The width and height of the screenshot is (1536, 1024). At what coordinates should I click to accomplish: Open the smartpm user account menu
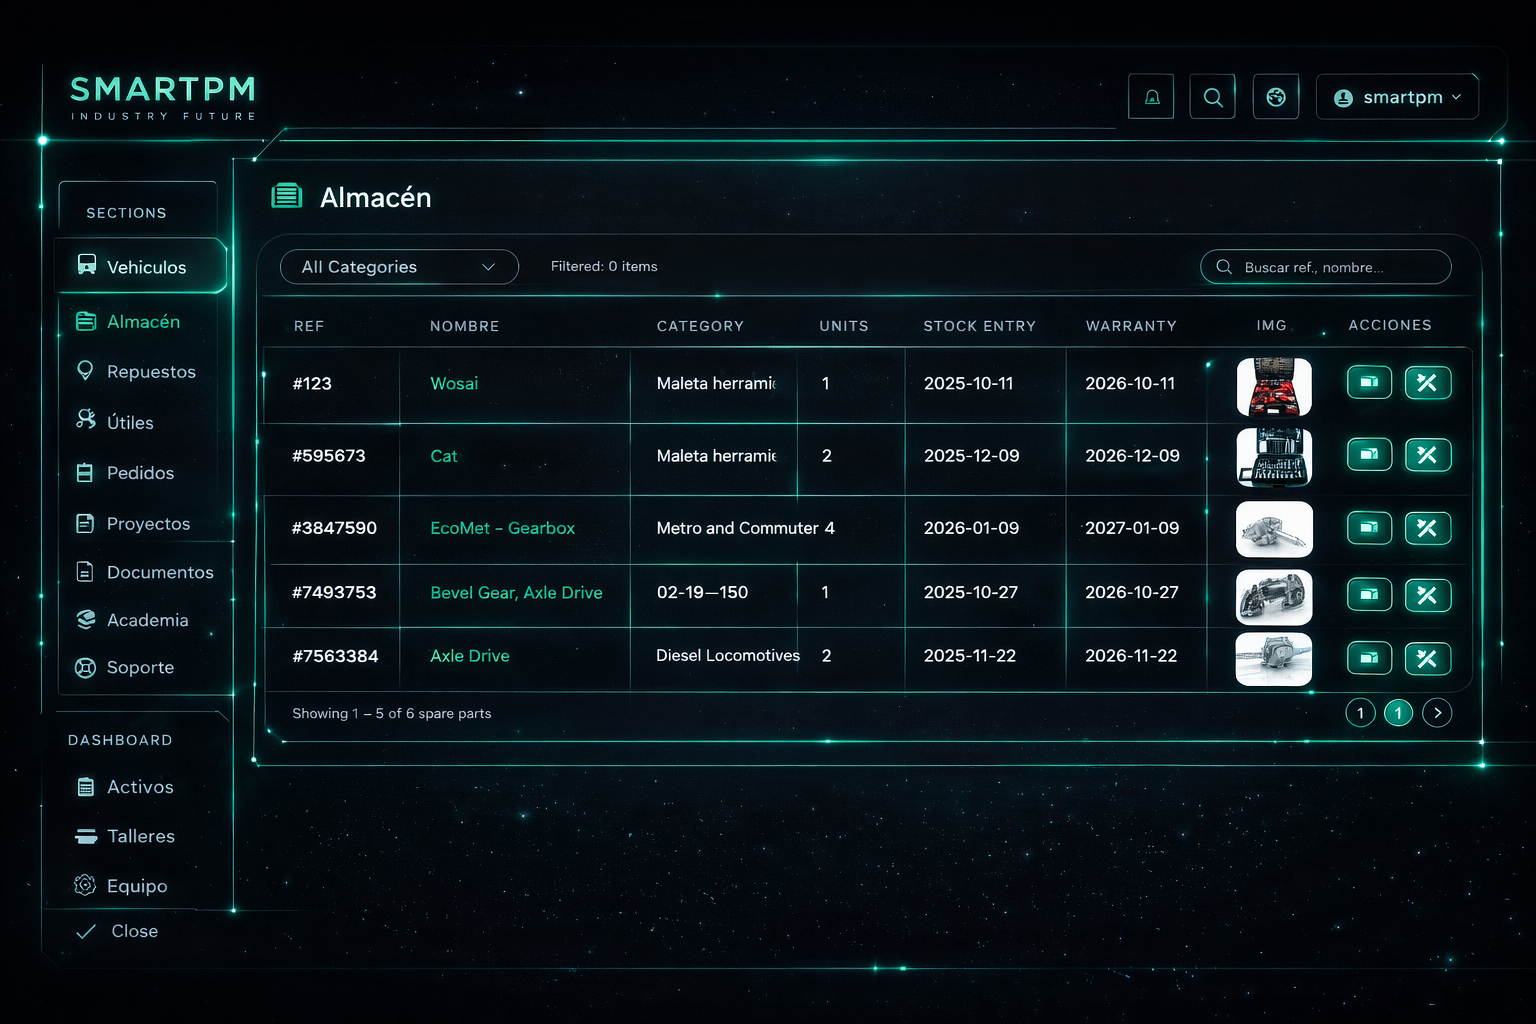(x=1397, y=97)
